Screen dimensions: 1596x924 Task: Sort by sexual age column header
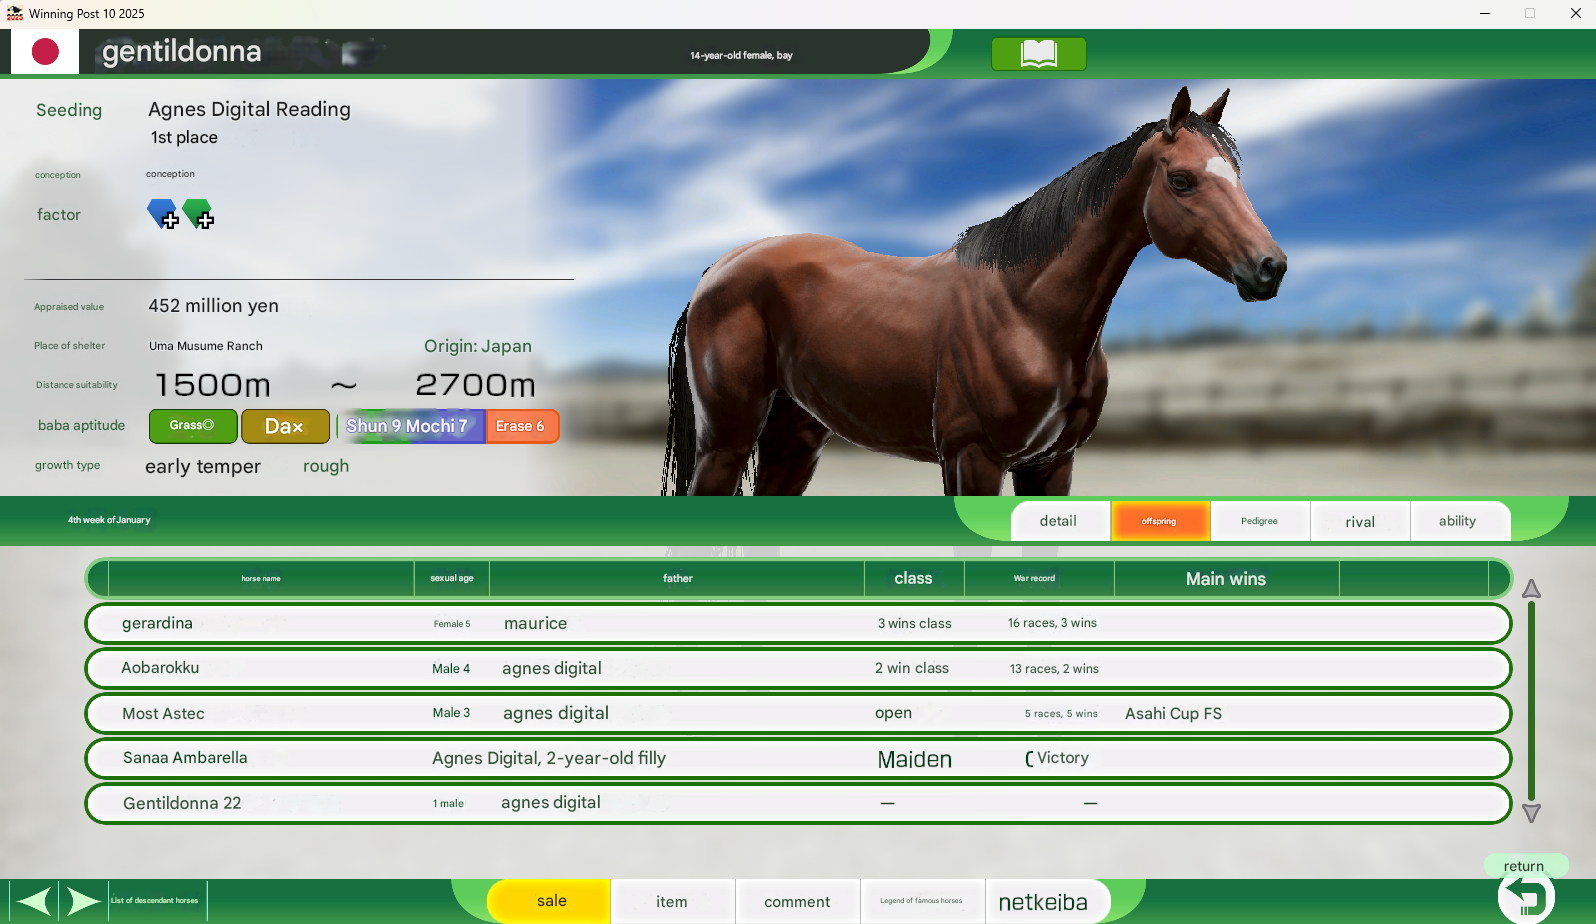click(x=452, y=578)
